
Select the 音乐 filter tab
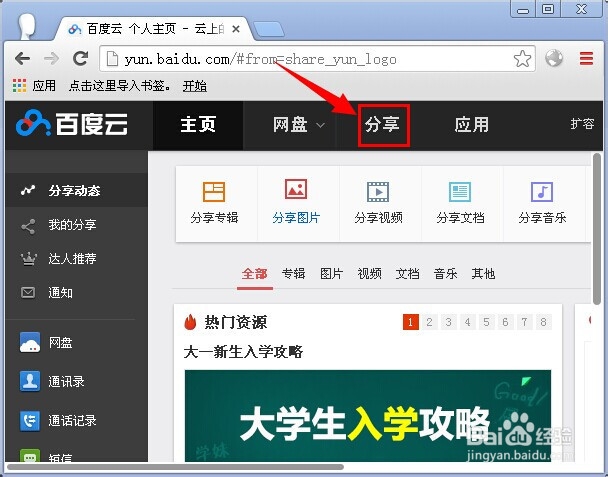(x=446, y=274)
